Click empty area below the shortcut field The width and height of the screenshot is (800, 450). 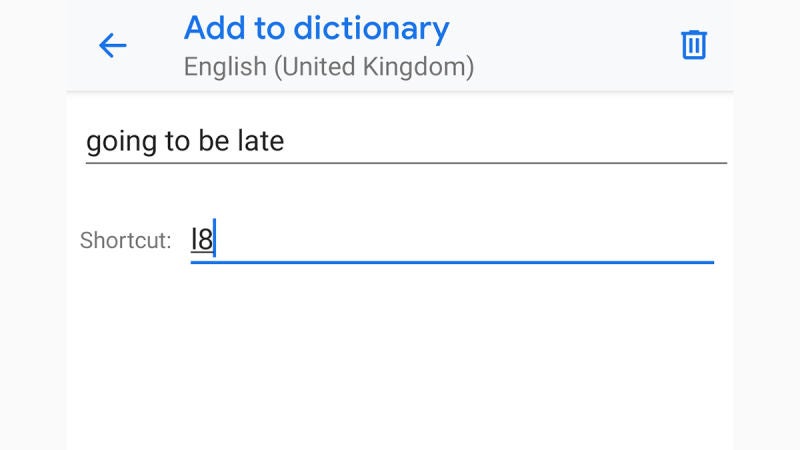[400, 360]
